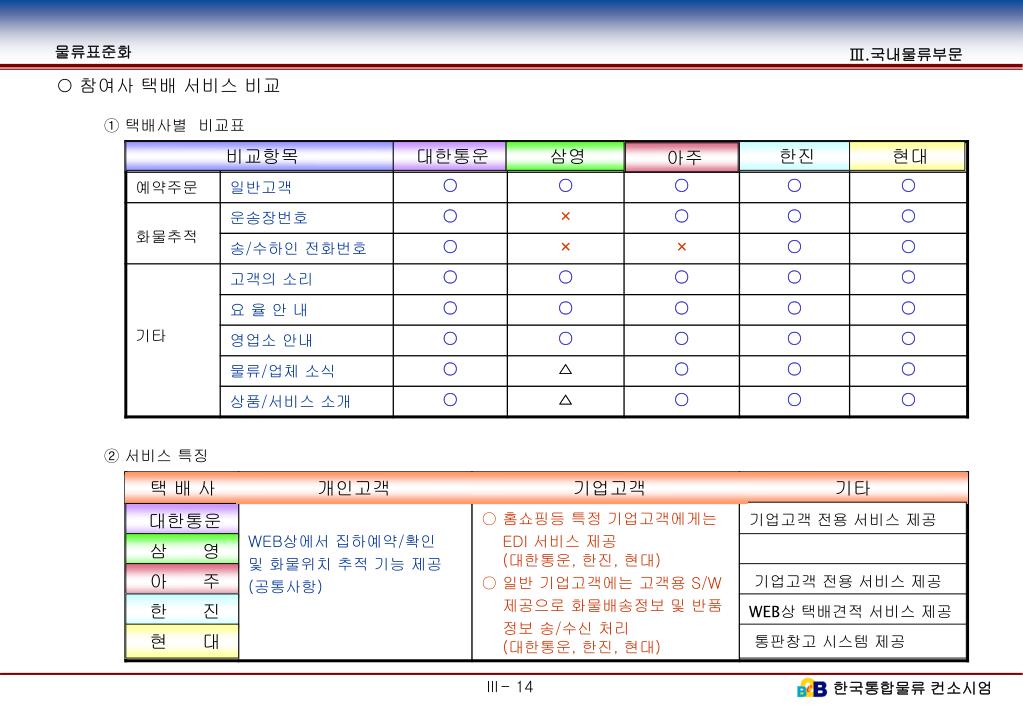
Task: Click the circle for 삼영 일반고객
Action: pos(566,185)
